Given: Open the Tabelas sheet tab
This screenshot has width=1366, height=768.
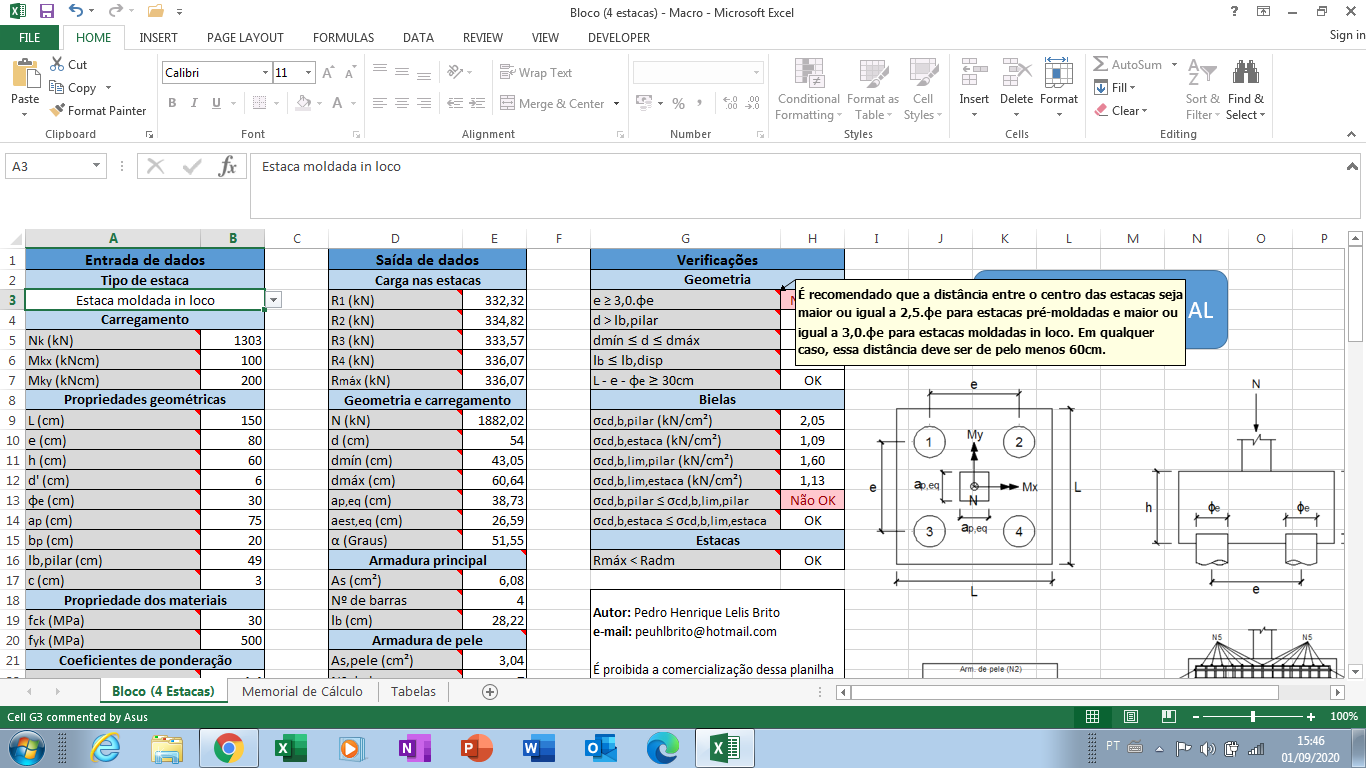Looking at the screenshot, I should (x=413, y=691).
